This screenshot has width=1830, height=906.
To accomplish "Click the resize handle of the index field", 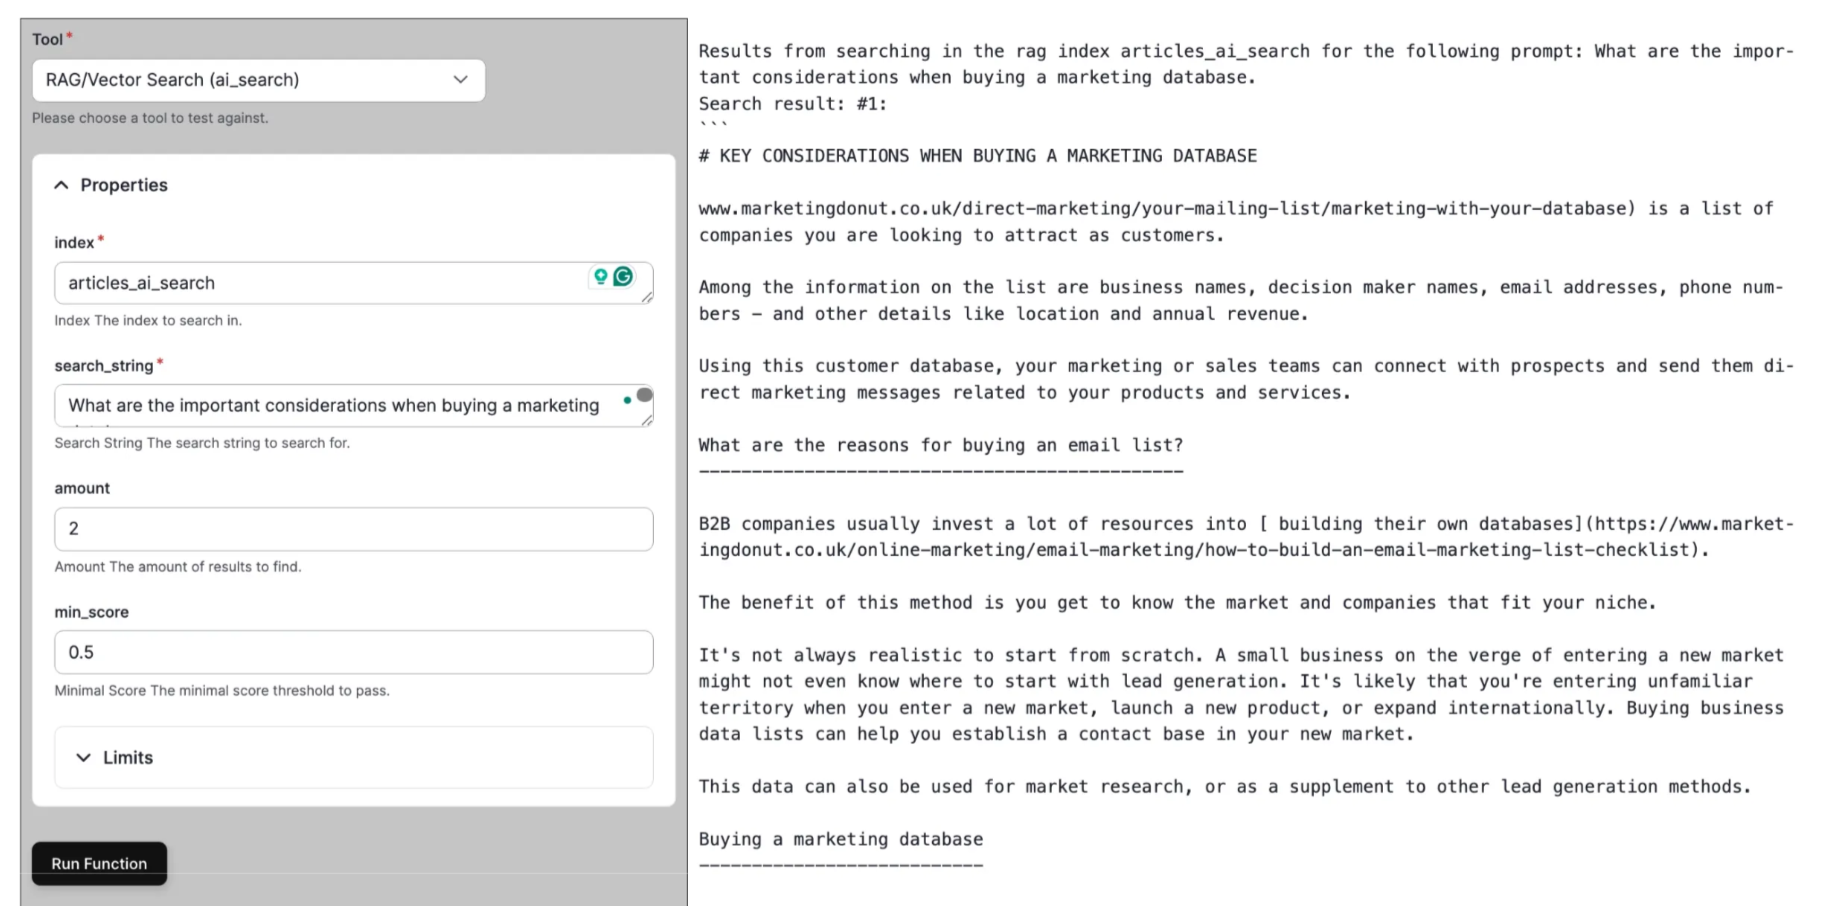I will coord(648,297).
